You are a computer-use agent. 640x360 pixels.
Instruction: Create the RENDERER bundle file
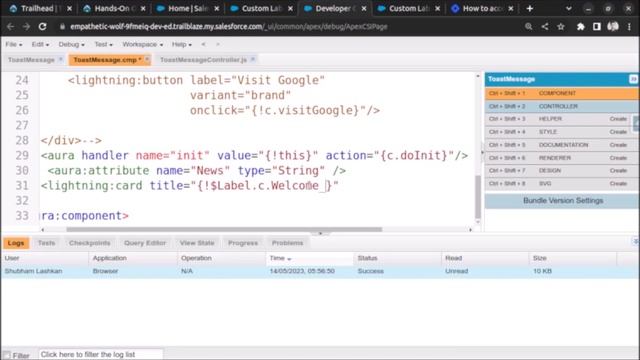(x=618, y=158)
